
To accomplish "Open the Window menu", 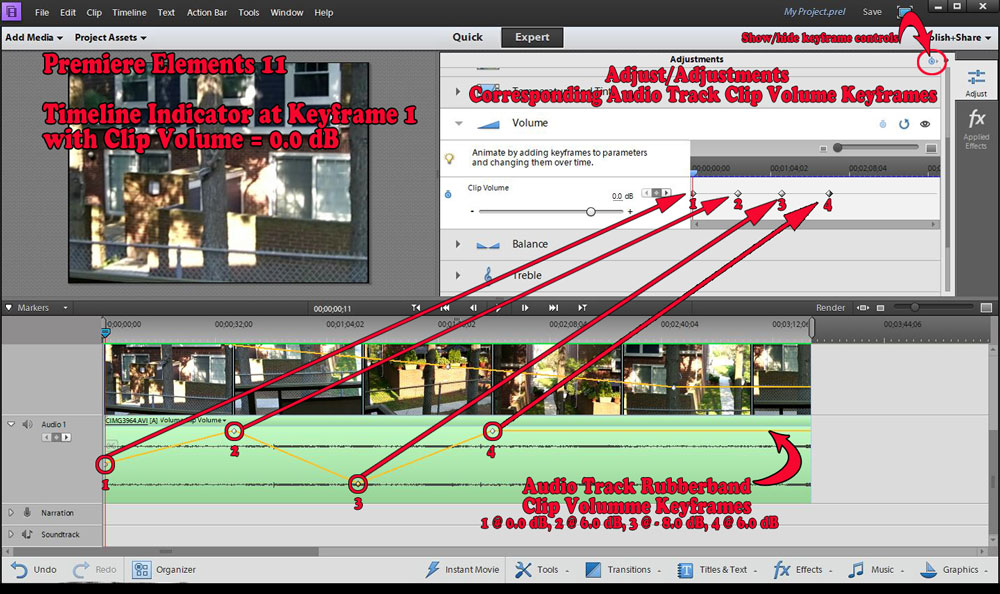I will tap(286, 12).
